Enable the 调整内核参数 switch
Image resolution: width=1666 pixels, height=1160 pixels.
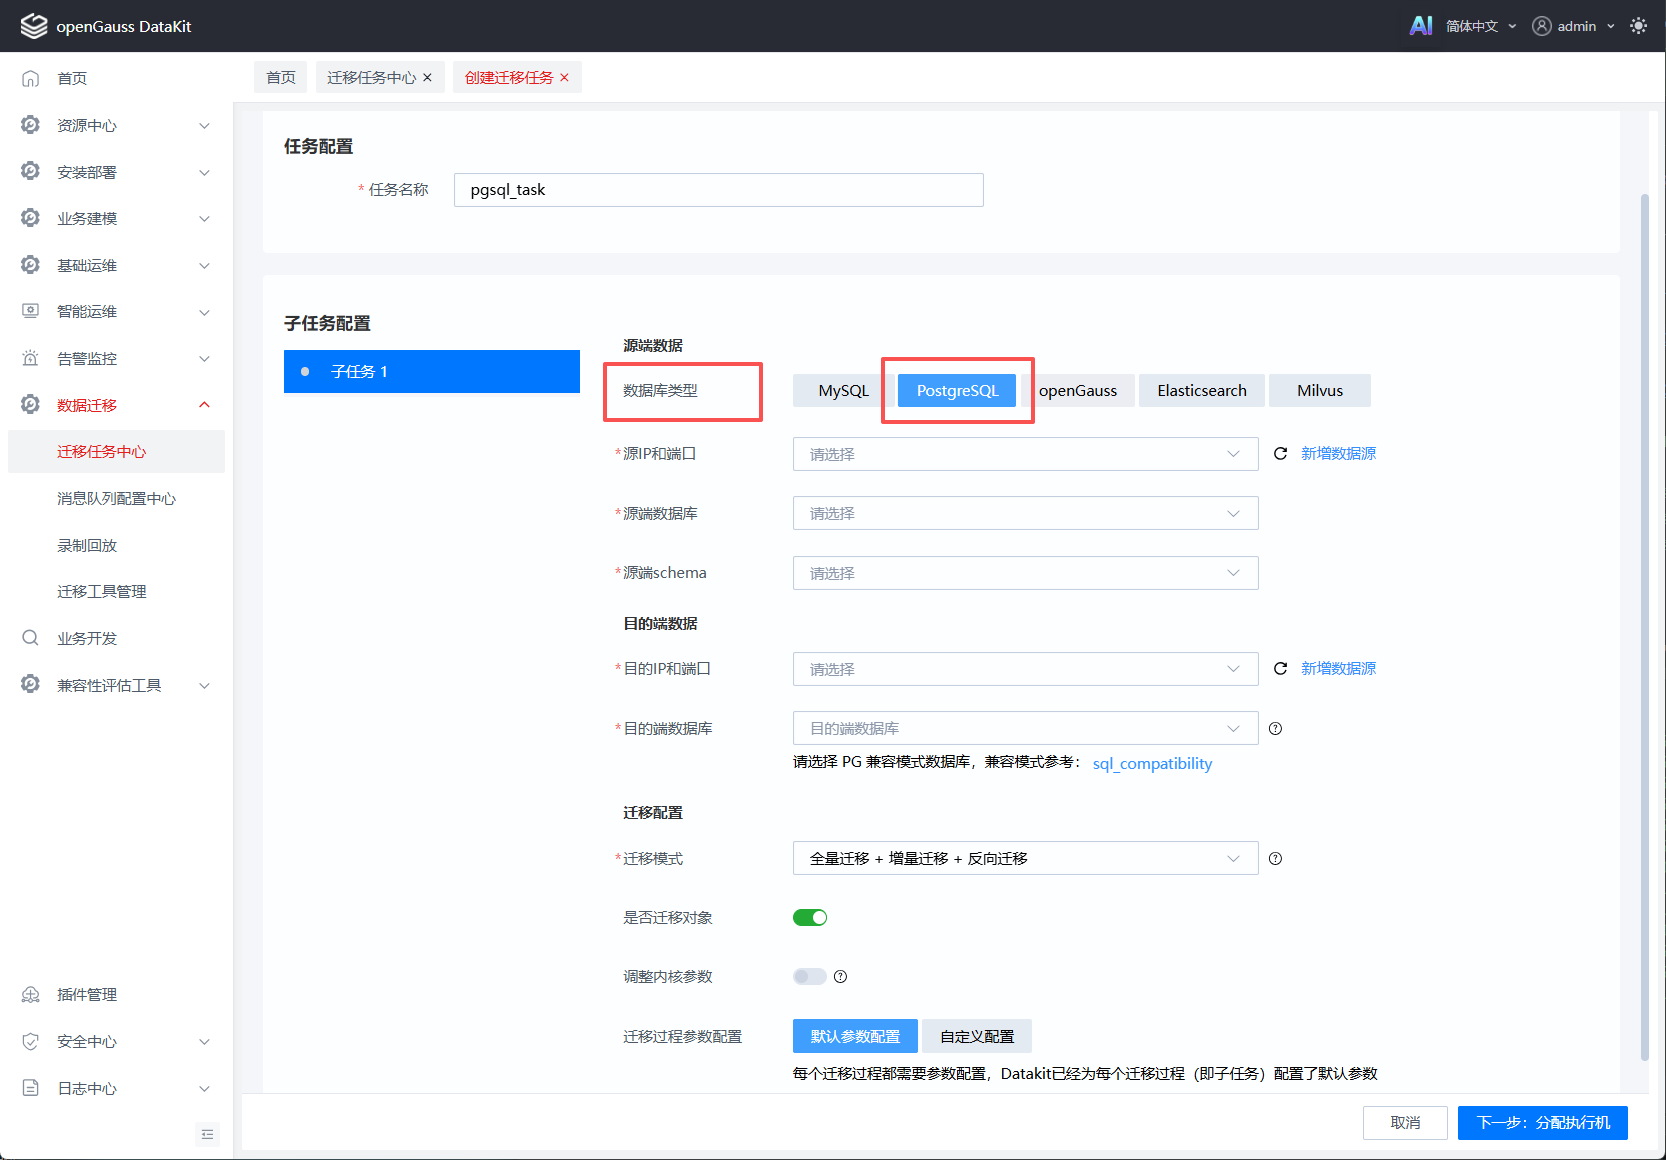coord(810,977)
